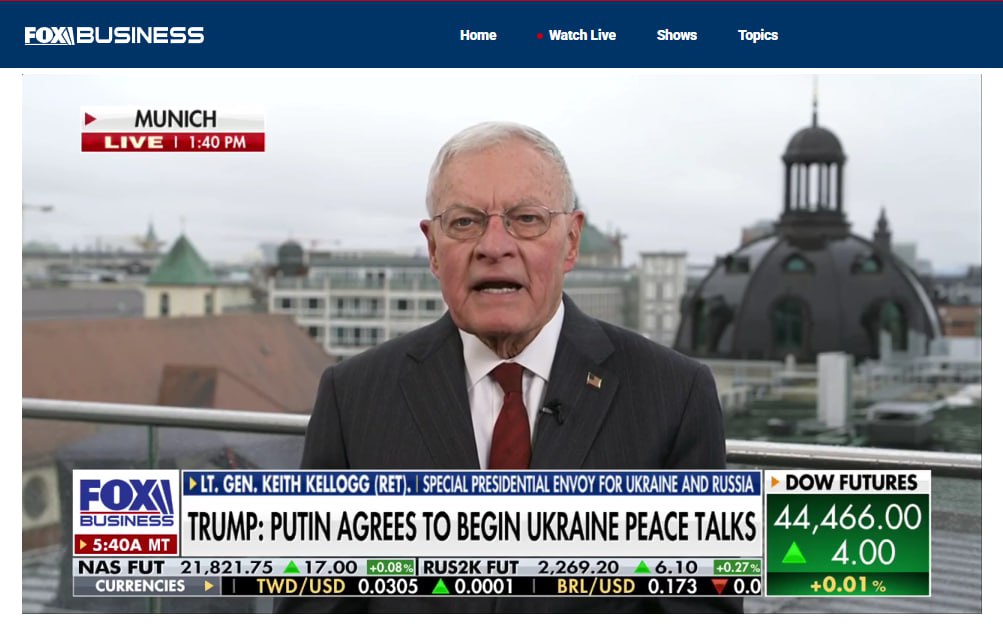This screenshot has width=1003, height=624.
Task: Click the green arrow next to TWD/USD value
Action: click(x=440, y=586)
